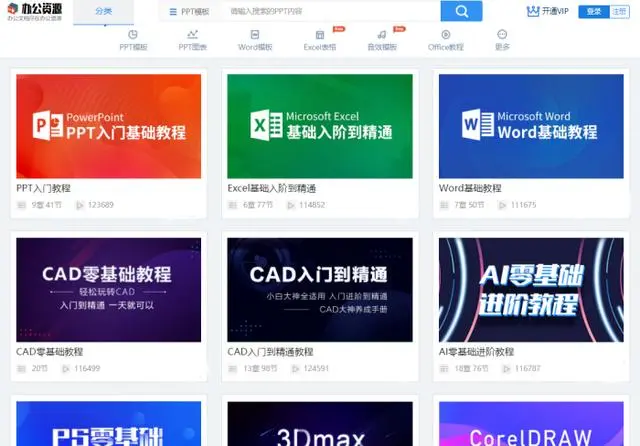The image size is (640, 446).
Task: Click chapter list icon under Word基础教程
Action: (444, 205)
